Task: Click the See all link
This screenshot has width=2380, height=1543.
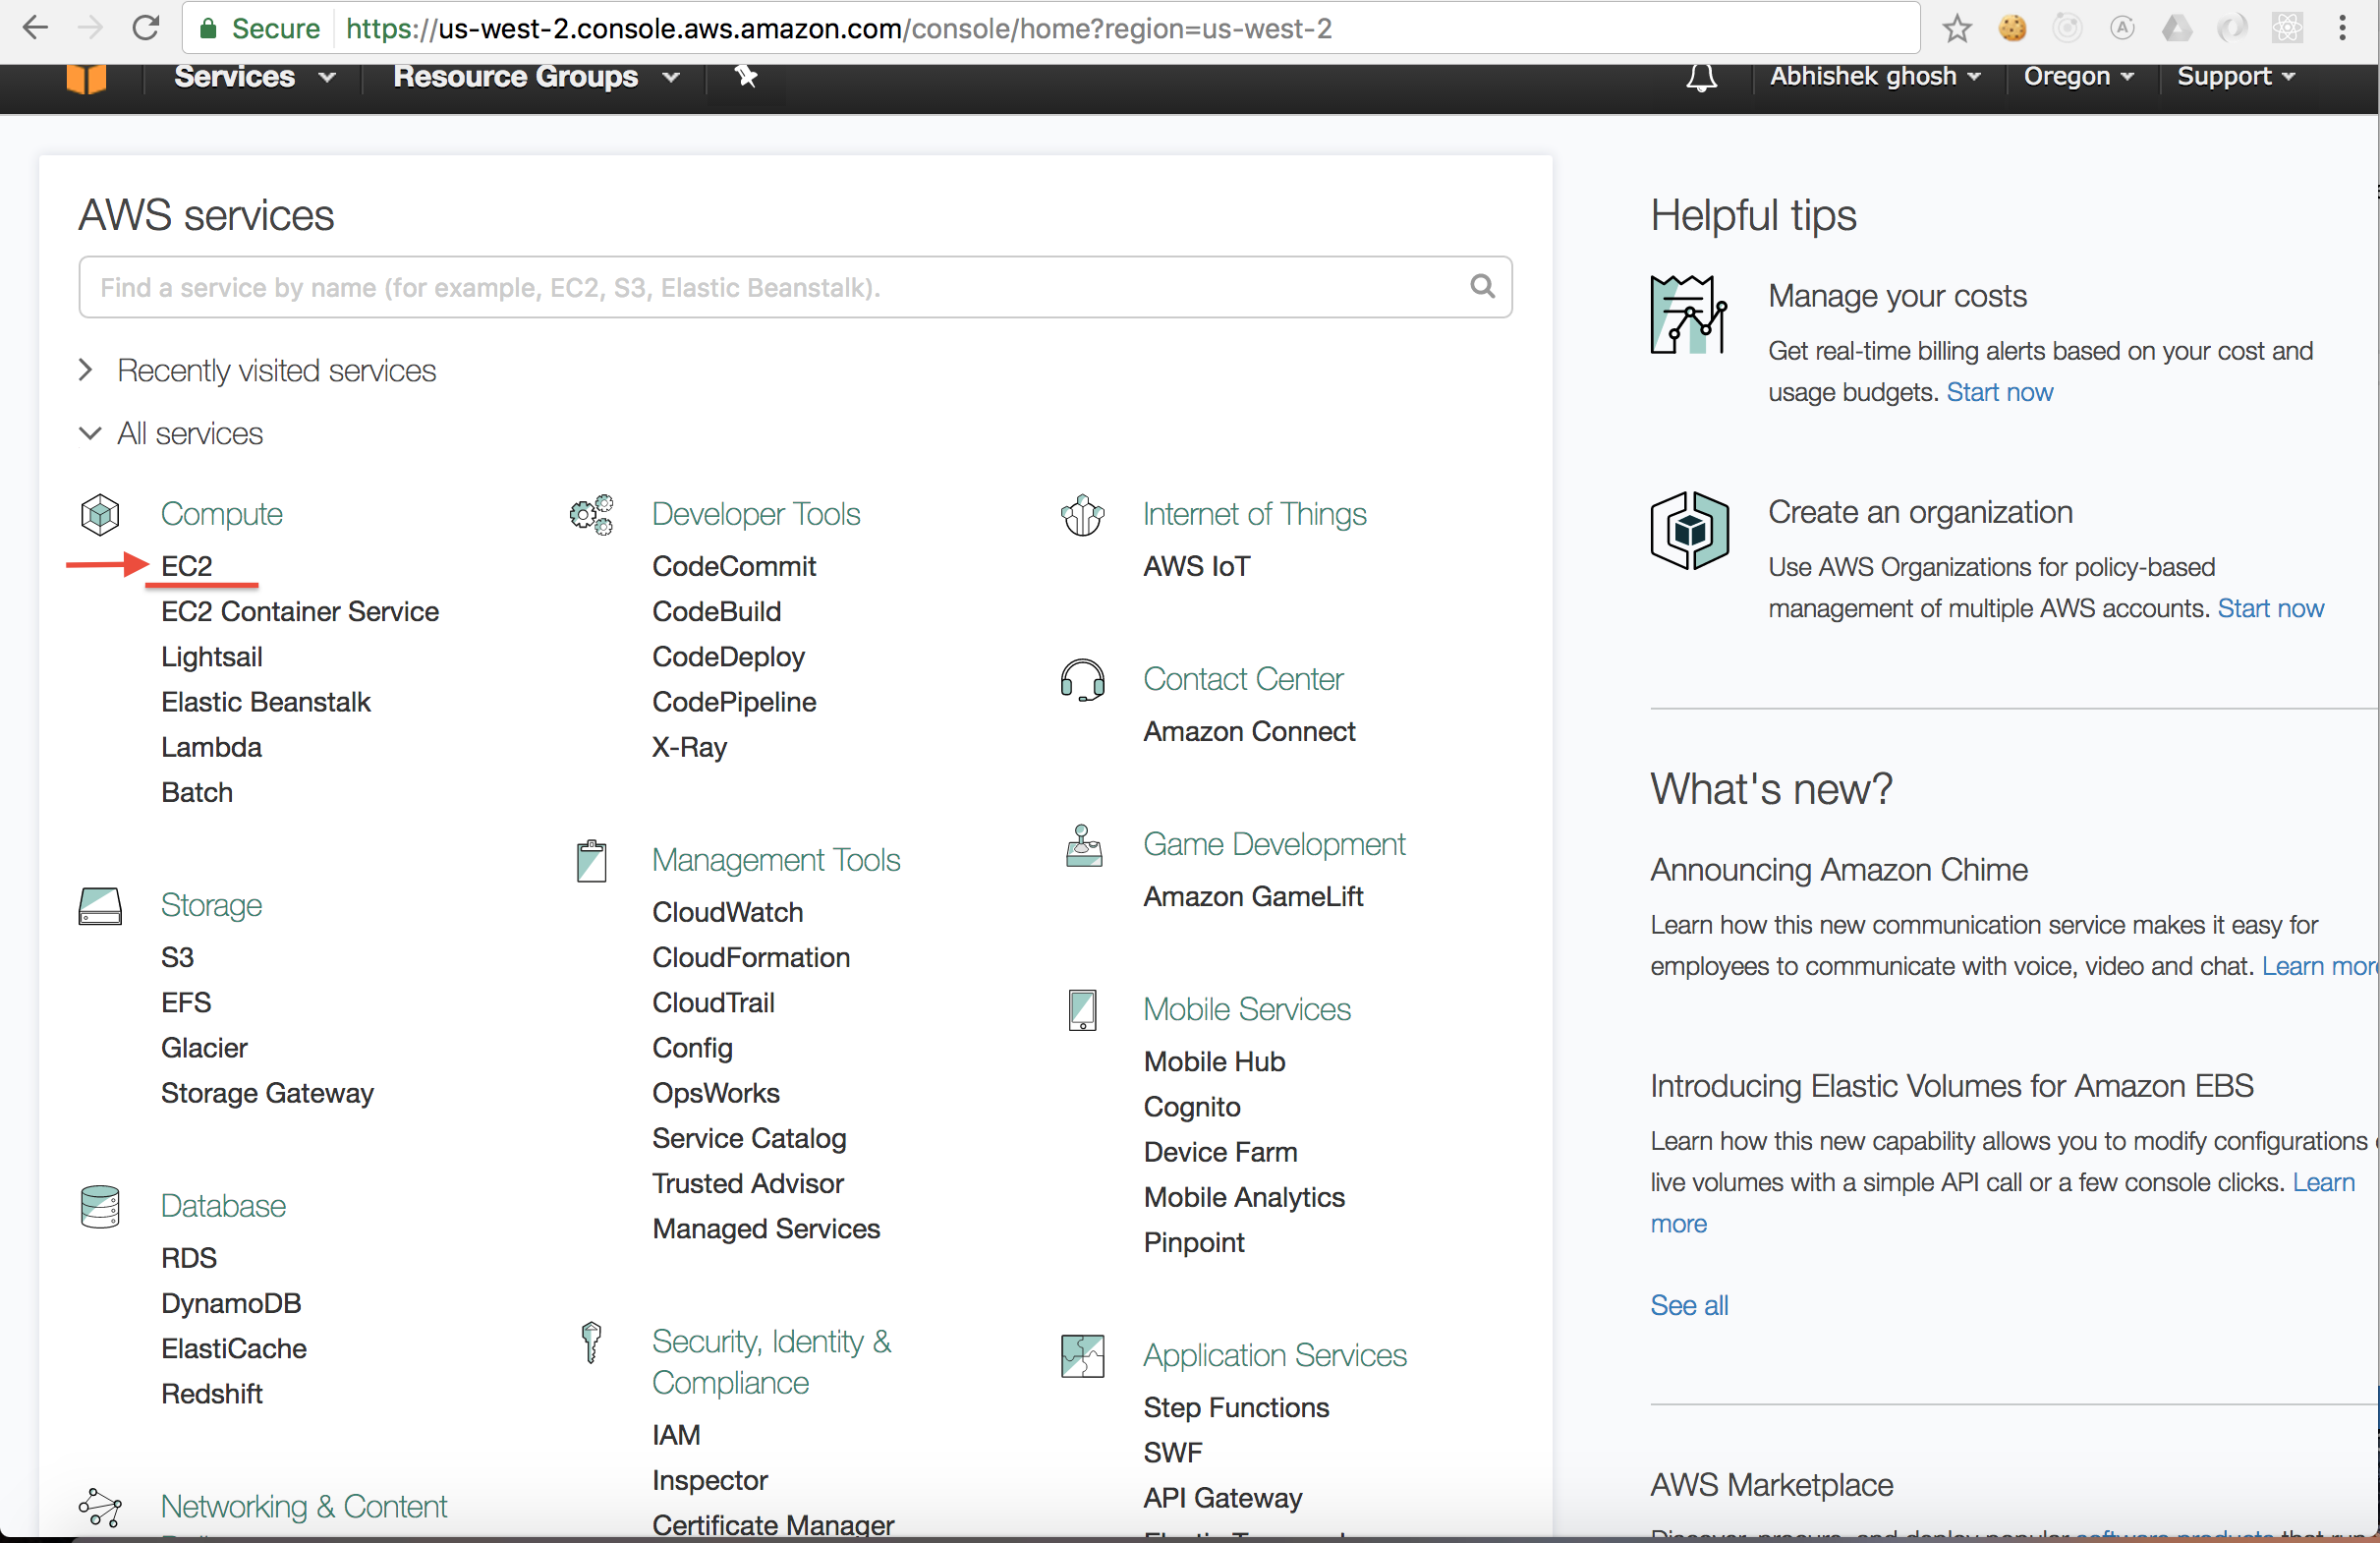Action: pyautogui.click(x=1688, y=1305)
